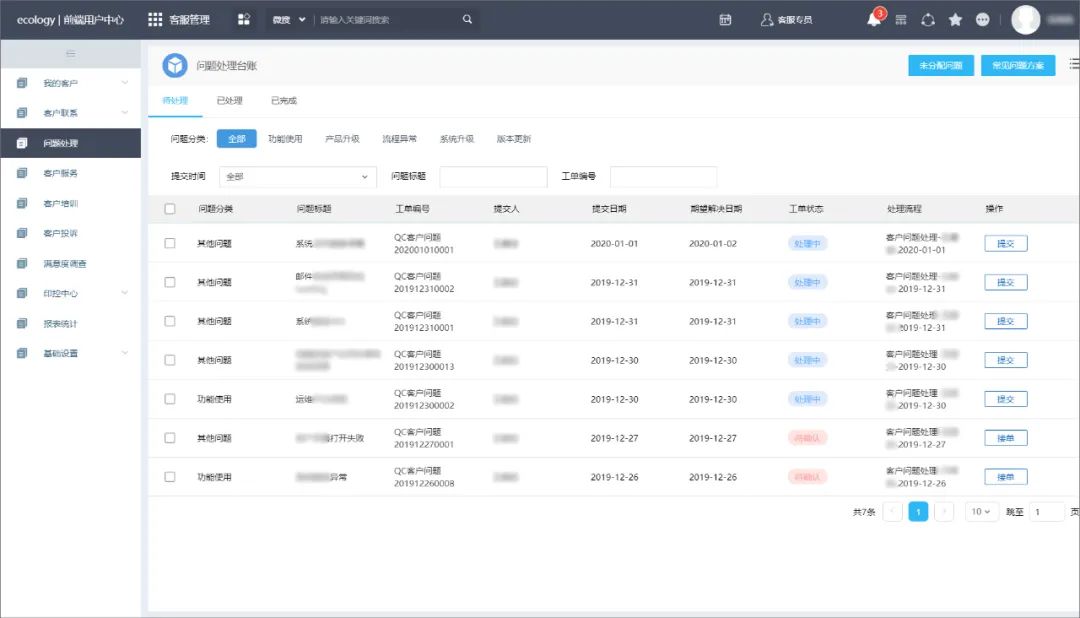Switch to the 已完成 tab

click(x=284, y=101)
